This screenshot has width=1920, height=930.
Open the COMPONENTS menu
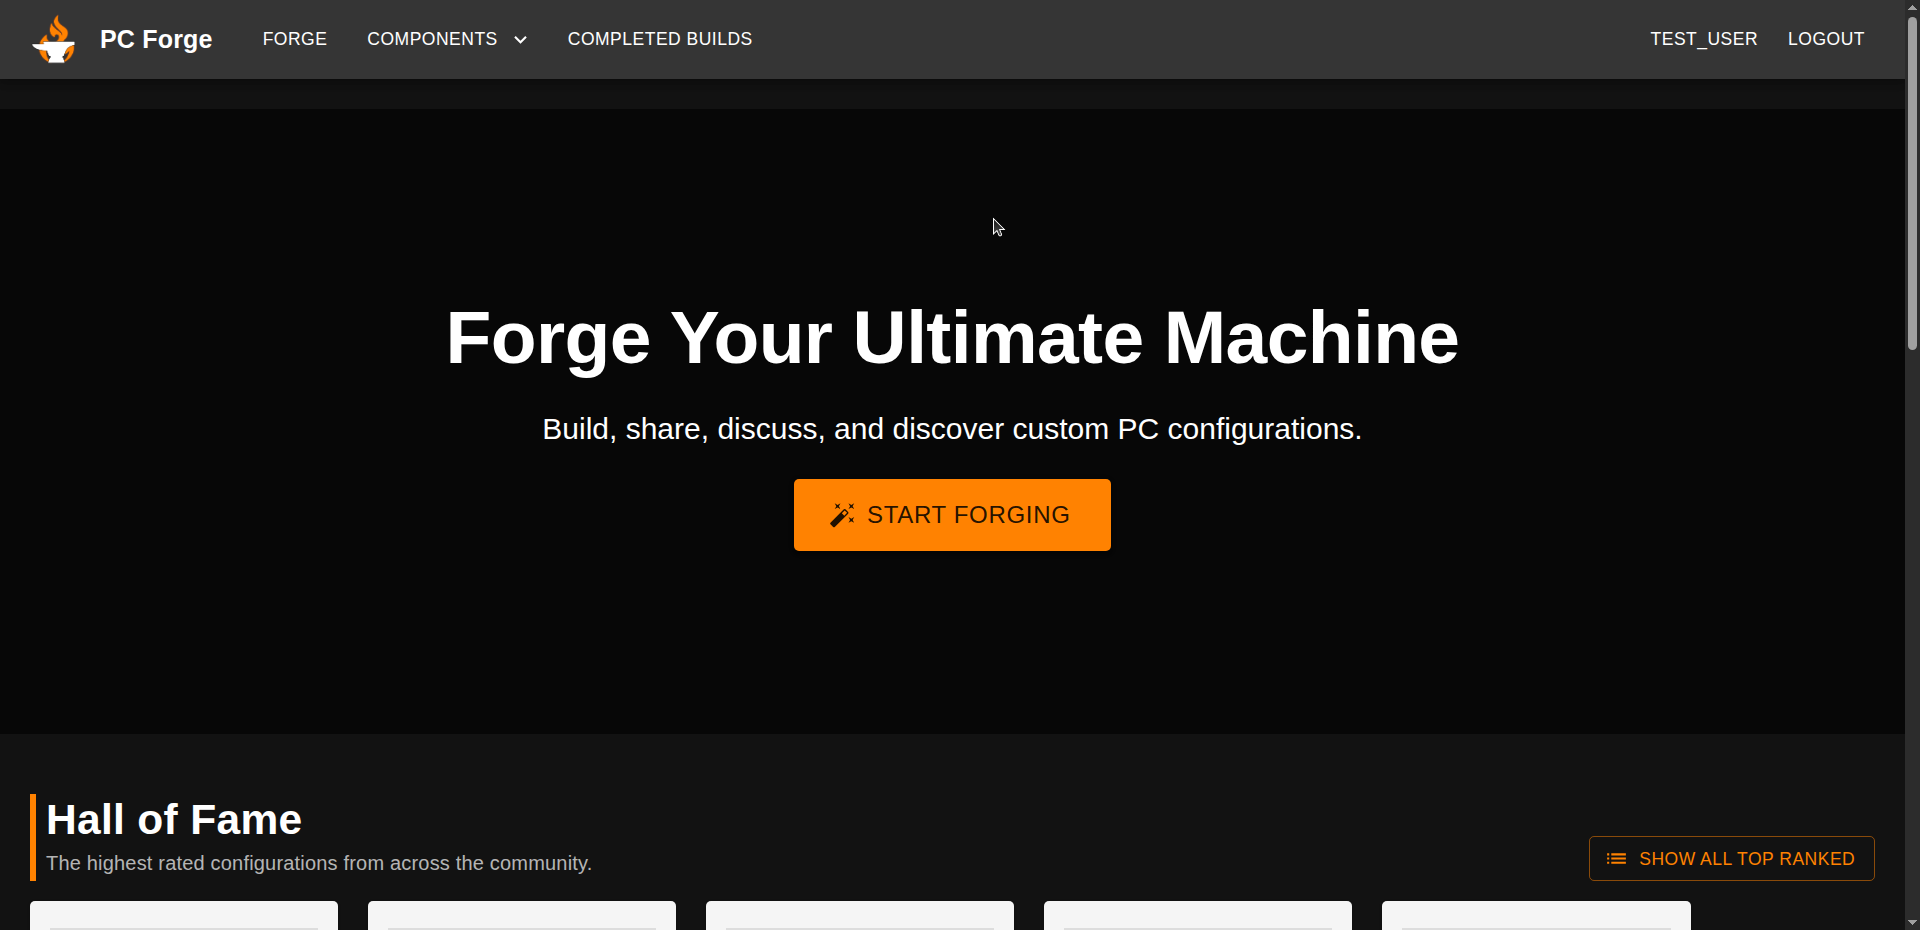point(432,39)
